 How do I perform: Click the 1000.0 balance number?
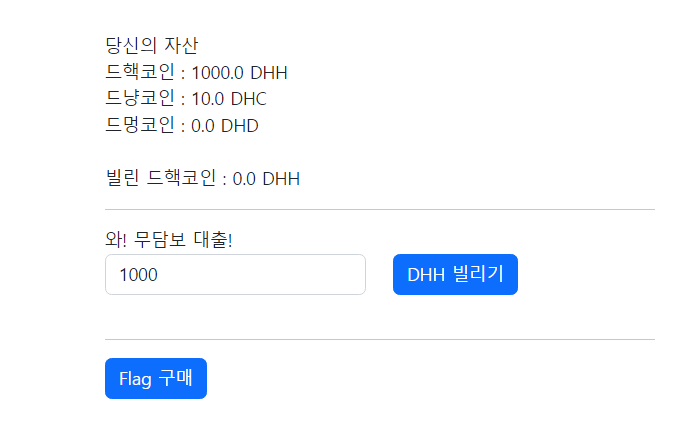point(217,73)
